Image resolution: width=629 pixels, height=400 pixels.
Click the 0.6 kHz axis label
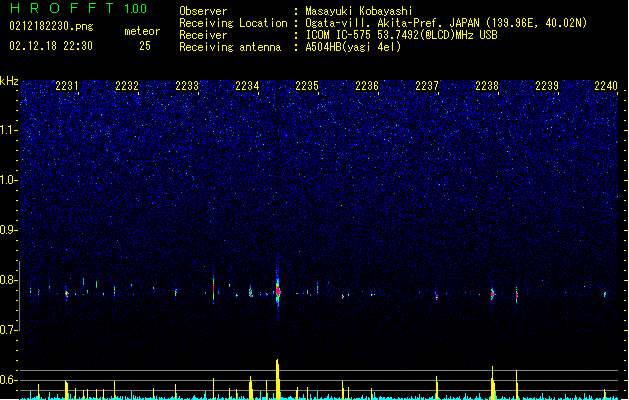[8, 380]
